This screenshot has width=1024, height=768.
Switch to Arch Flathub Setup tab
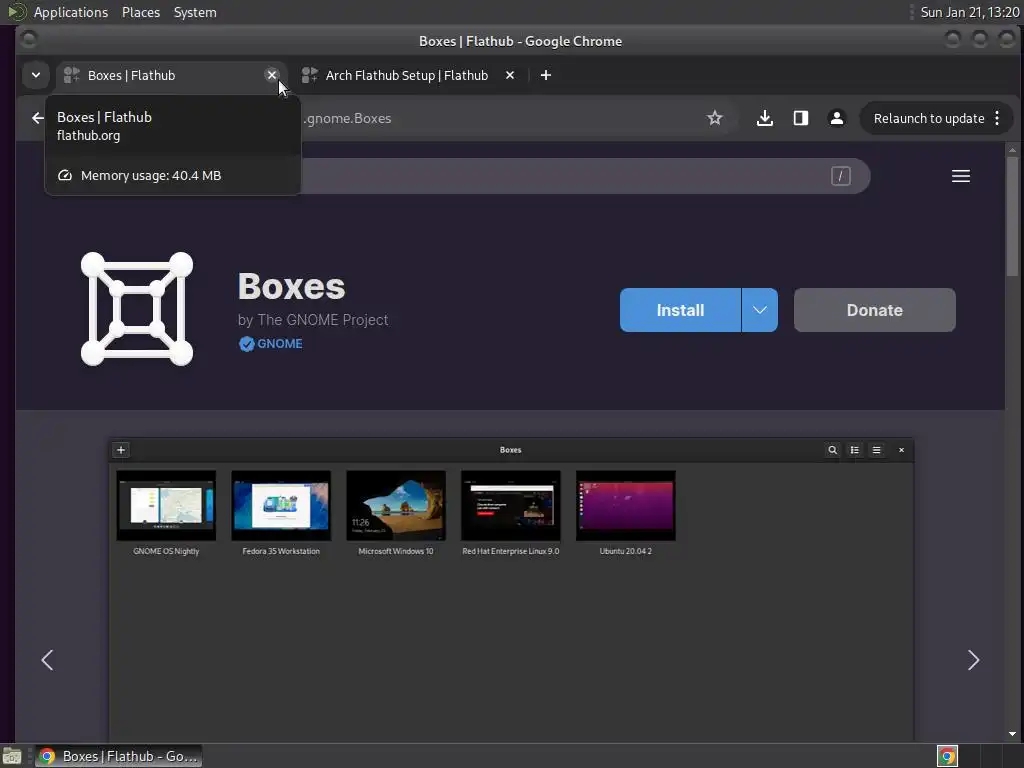408,75
